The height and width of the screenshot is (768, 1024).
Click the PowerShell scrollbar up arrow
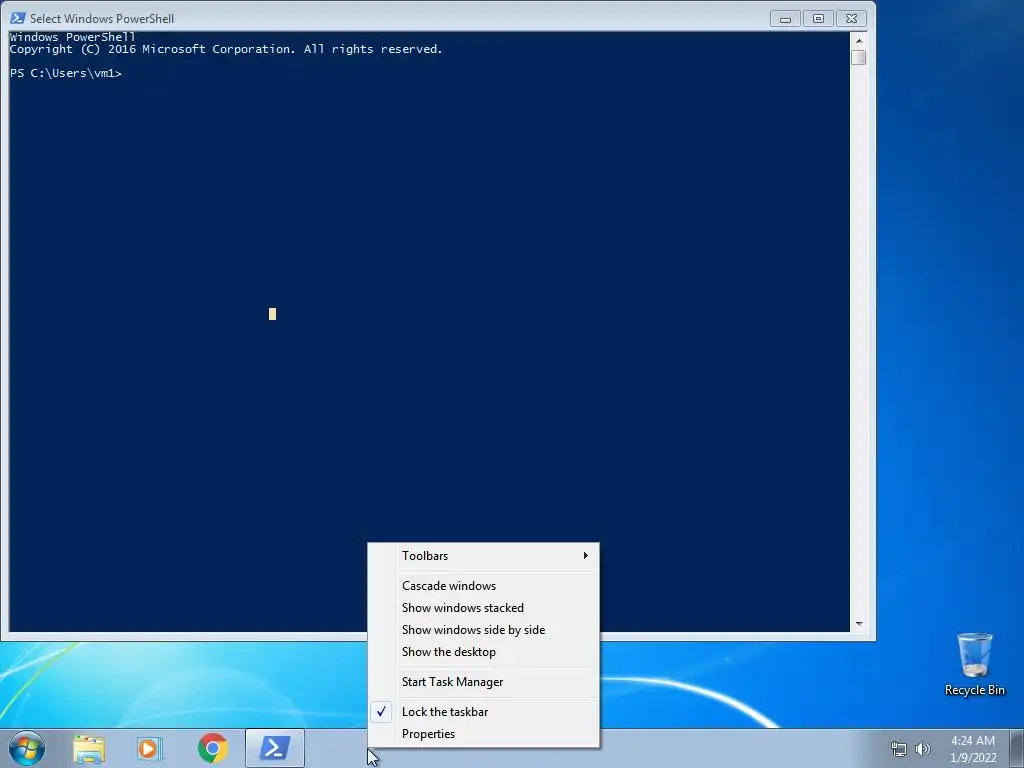(859, 40)
